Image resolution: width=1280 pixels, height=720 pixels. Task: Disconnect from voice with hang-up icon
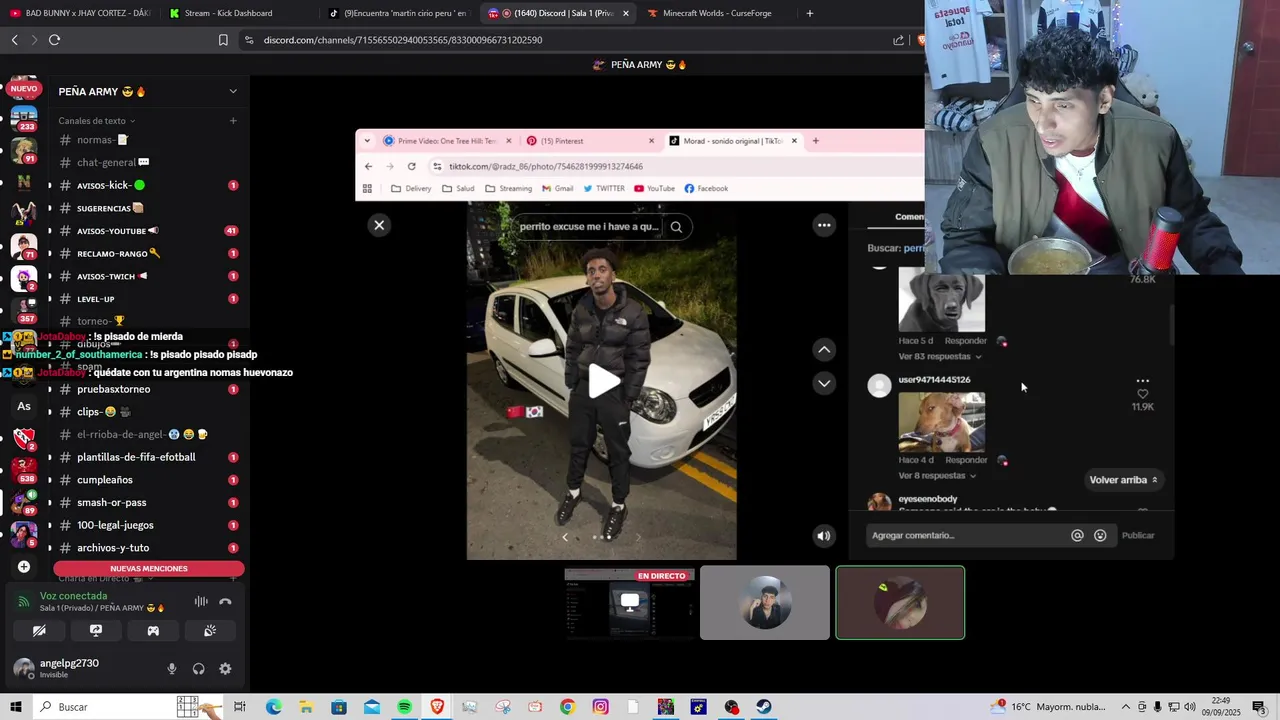(x=225, y=601)
